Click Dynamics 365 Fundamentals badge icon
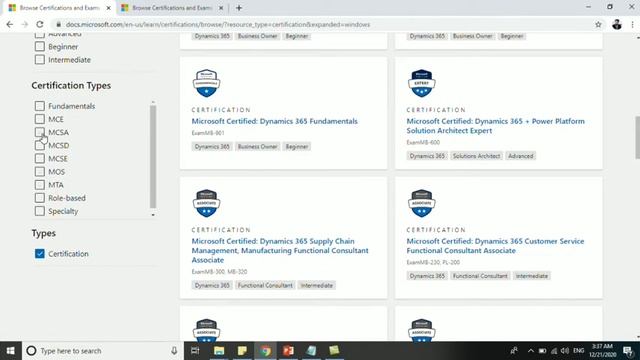Screen dimensions: 640x360 click(207, 83)
